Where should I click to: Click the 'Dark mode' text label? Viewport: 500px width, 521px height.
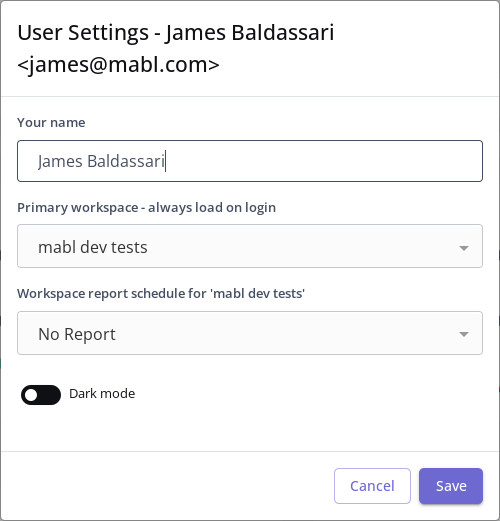102,394
